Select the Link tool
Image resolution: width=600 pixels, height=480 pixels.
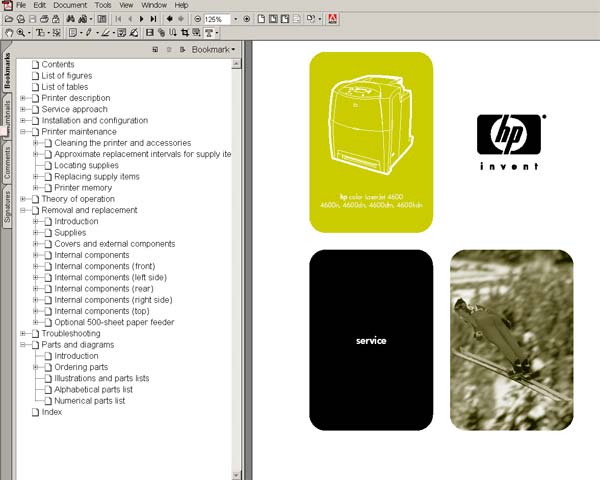click(161, 33)
